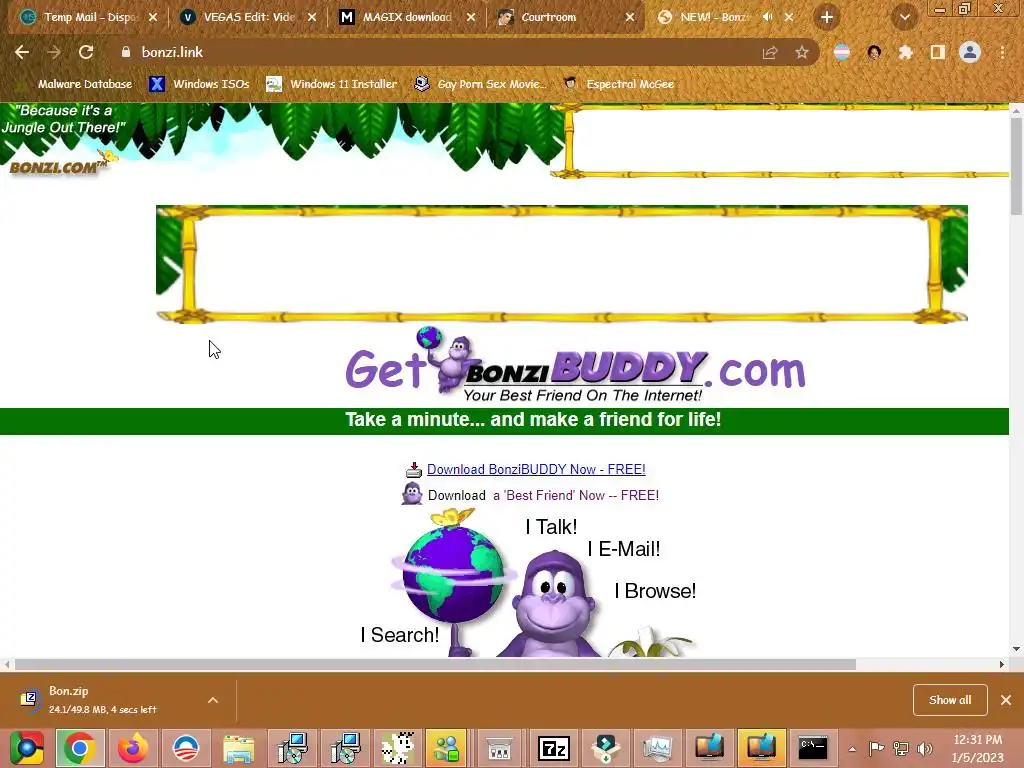1024x768 pixels.
Task: Open the Espectral McGee bookmark
Action: pyautogui.click(x=619, y=84)
